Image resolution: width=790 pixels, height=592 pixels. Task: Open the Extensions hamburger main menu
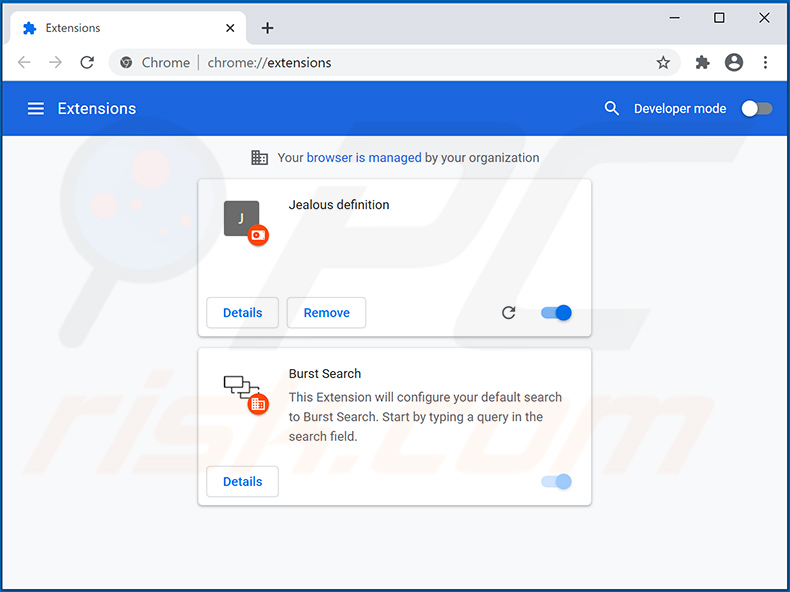point(35,108)
